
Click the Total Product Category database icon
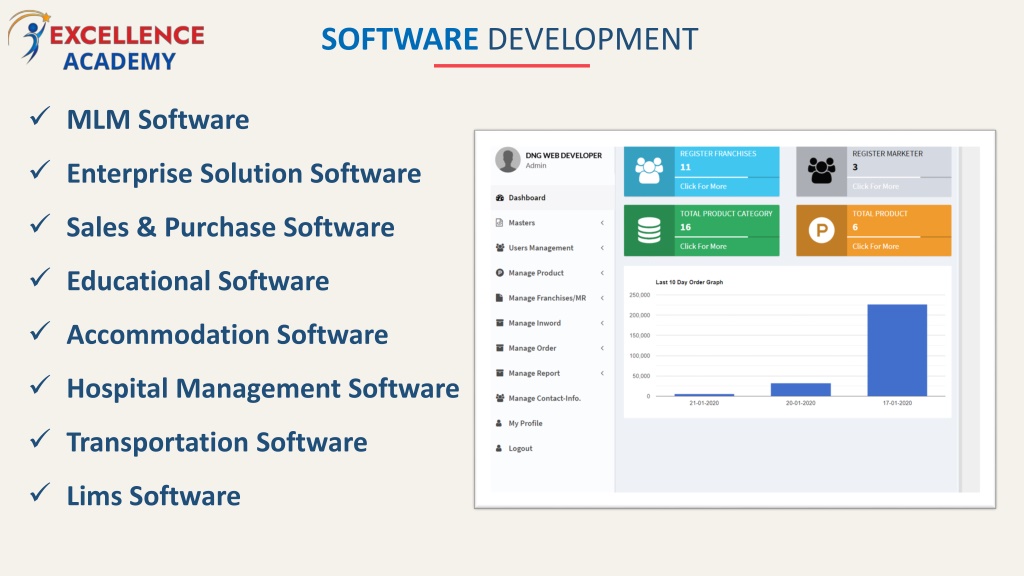click(x=649, y=231)
